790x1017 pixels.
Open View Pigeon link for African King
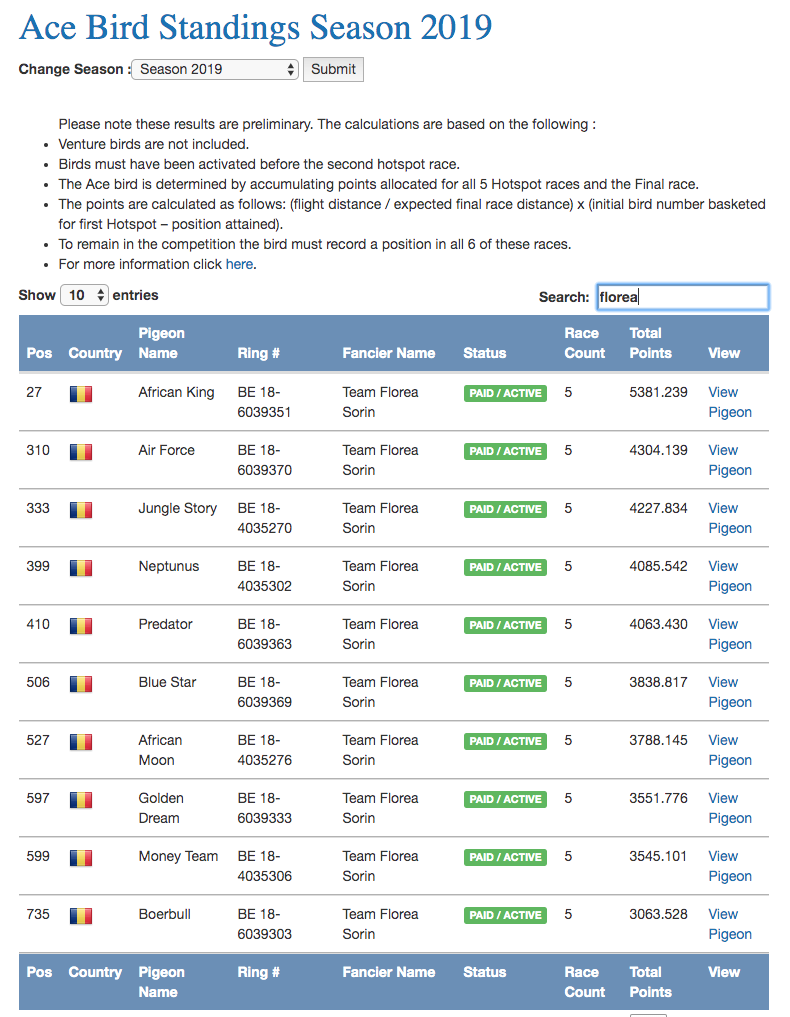[730, 402]
